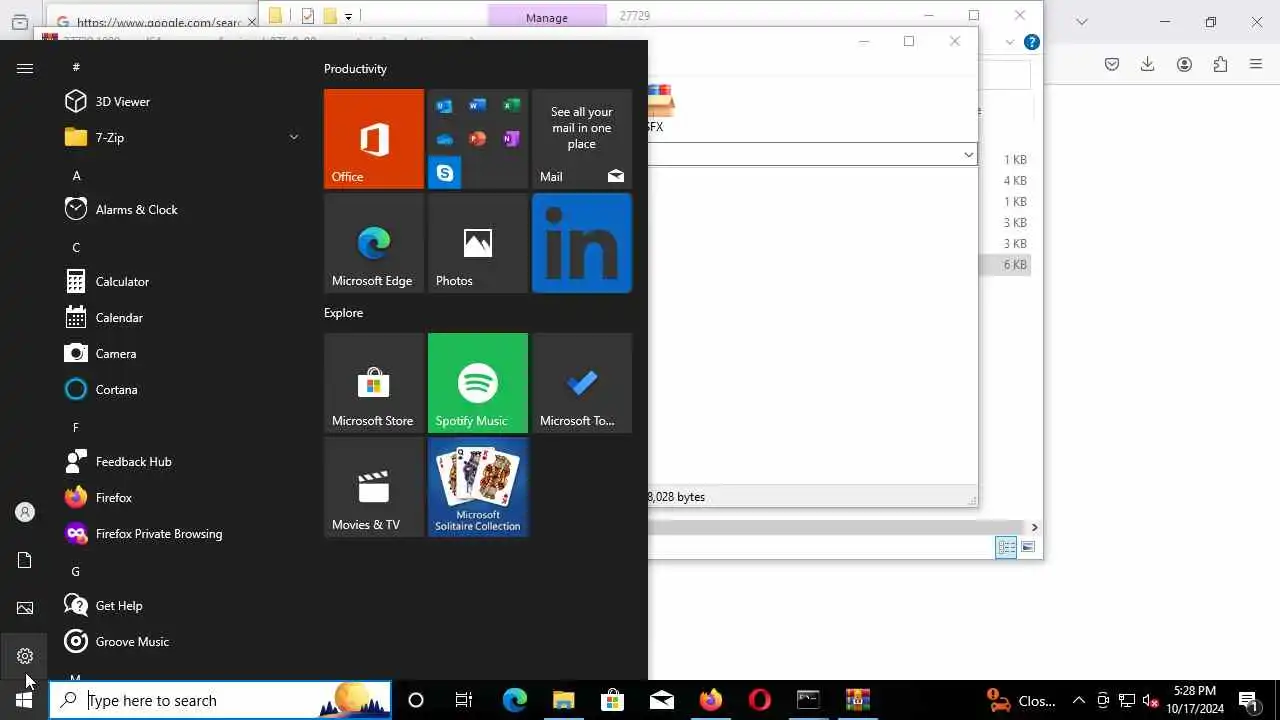Launch Microsoft Solitaire Collection tile
The image size is (1280, 720).
click(x=478, y=487)
